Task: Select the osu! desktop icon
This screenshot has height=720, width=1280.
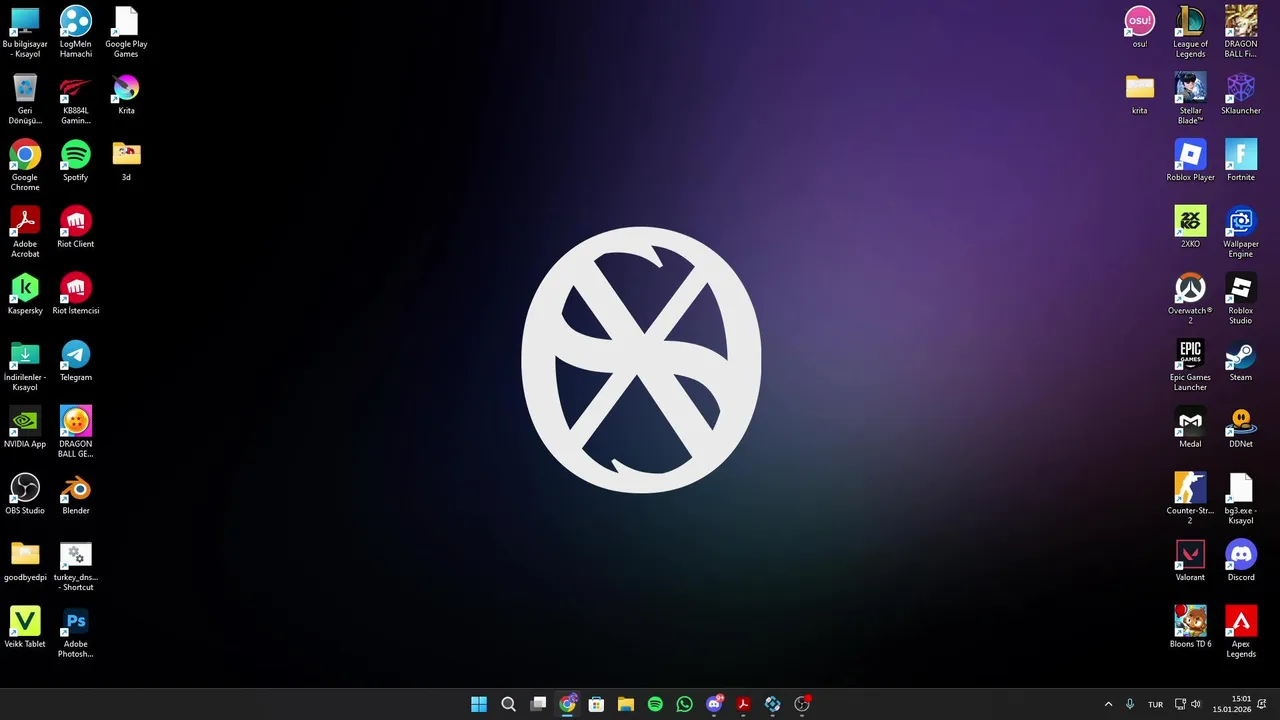Action: click(1140, 27)
